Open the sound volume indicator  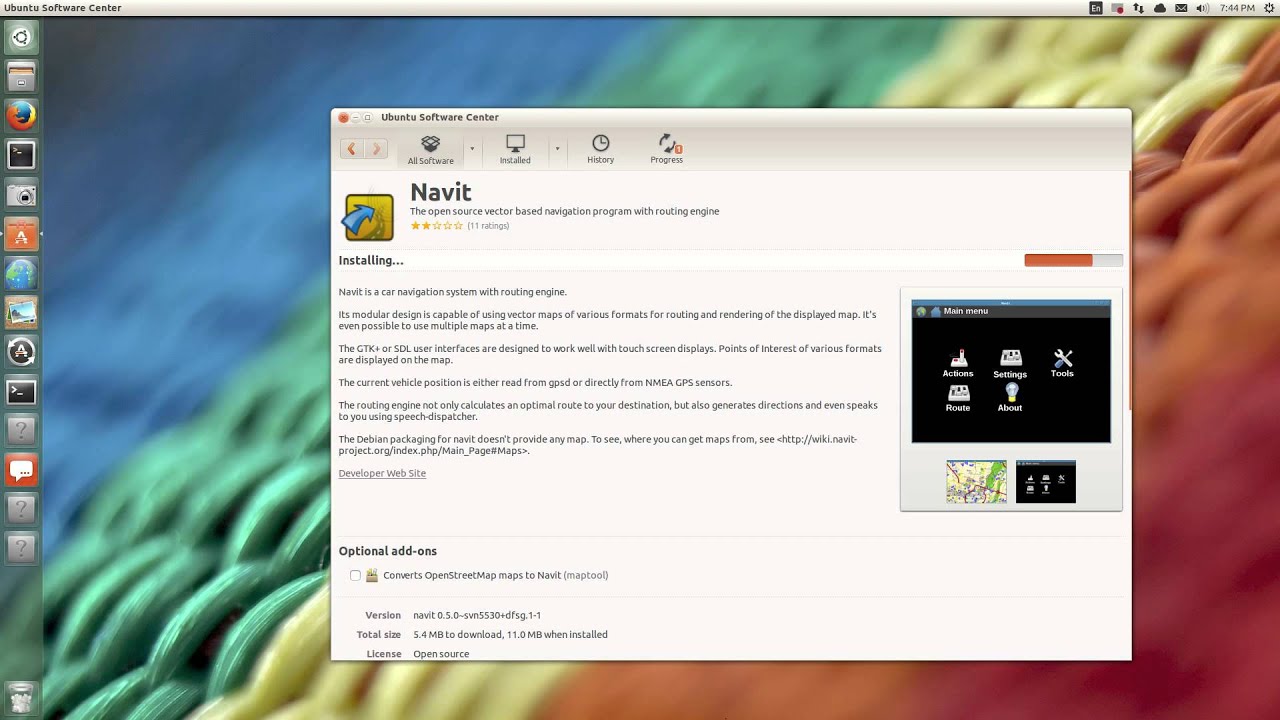(x=1202, y=8)
